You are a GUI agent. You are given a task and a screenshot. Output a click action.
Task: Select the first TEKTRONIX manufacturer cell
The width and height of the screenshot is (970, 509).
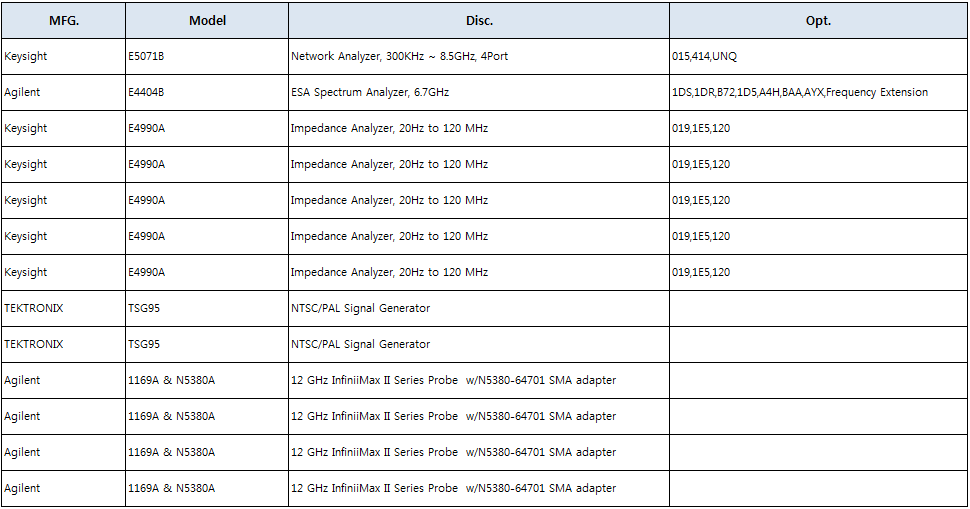34,308
